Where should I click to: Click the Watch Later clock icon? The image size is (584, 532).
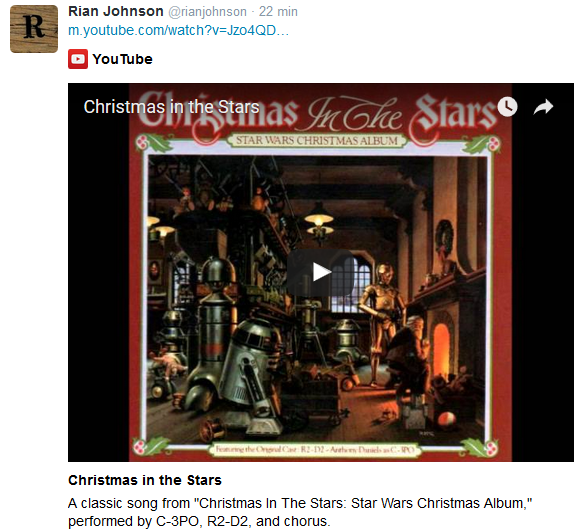click(508, 107)
